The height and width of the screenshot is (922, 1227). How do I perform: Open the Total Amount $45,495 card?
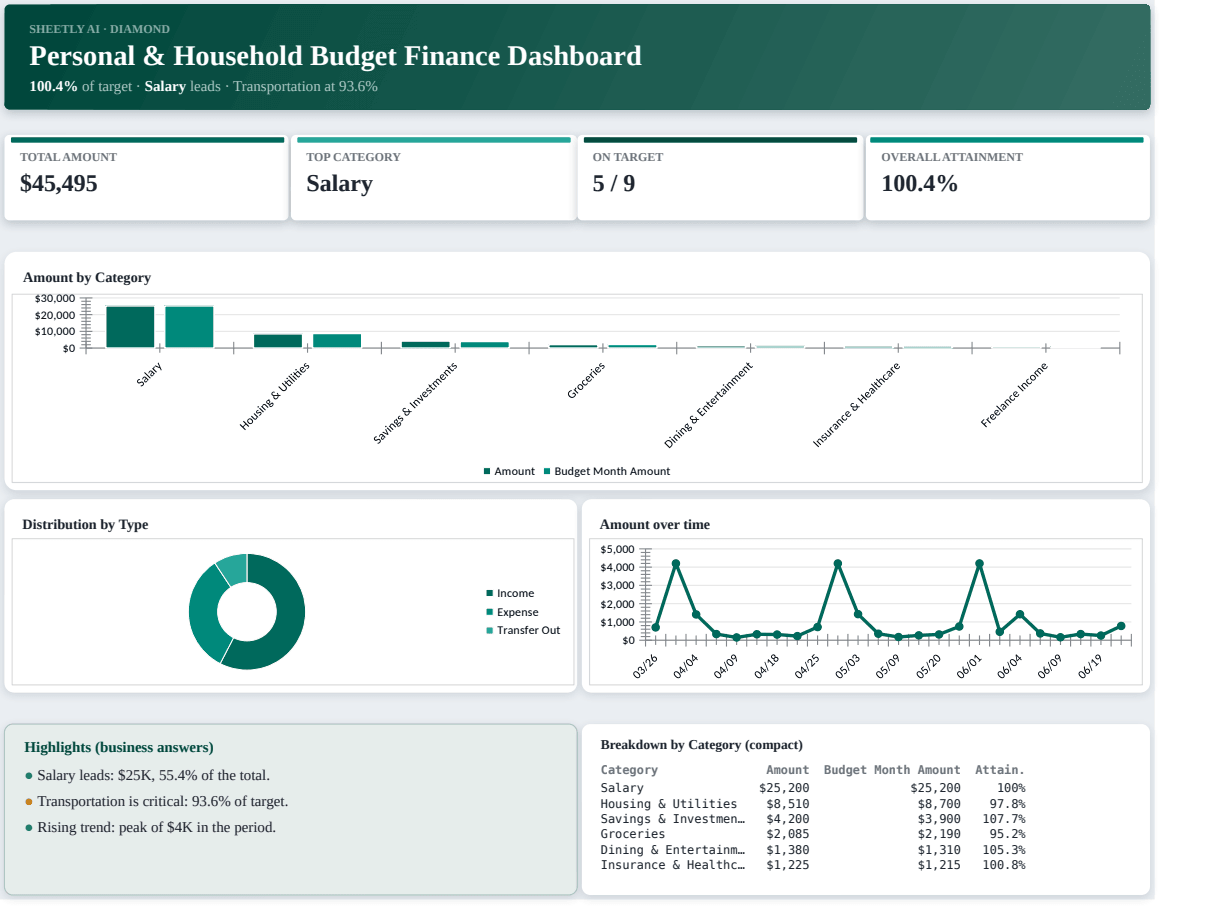[x=146, y=178]
